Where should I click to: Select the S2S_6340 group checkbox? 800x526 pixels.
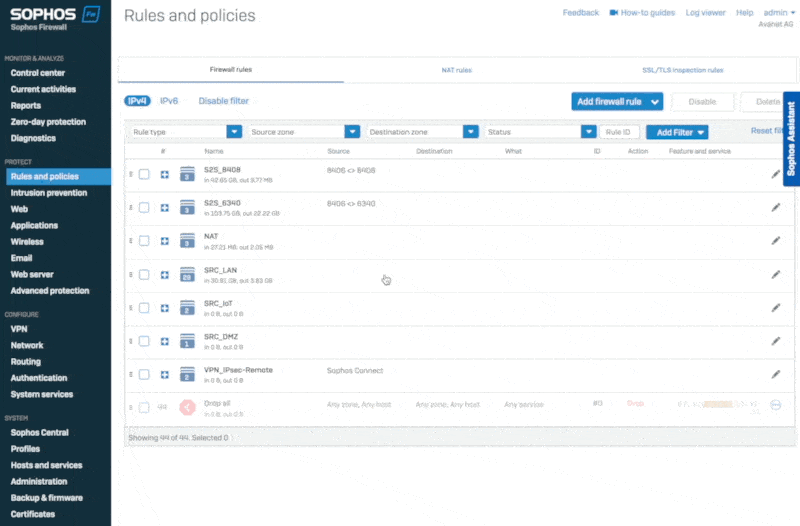coord(144,207)
